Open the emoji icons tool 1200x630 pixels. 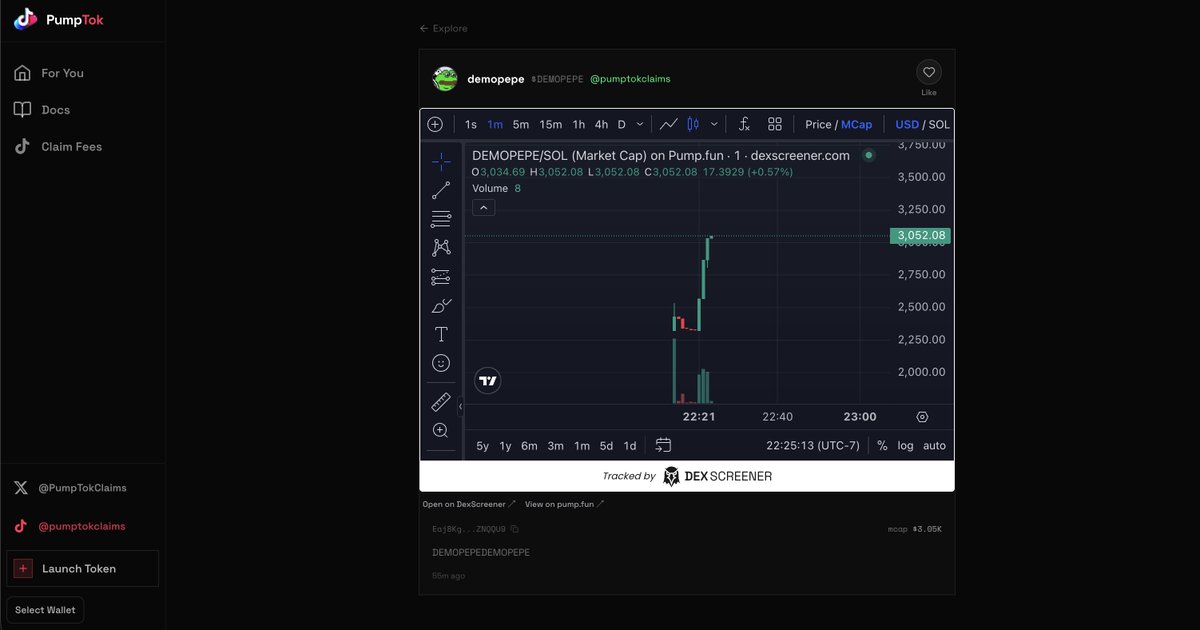[x=441, y=363]
